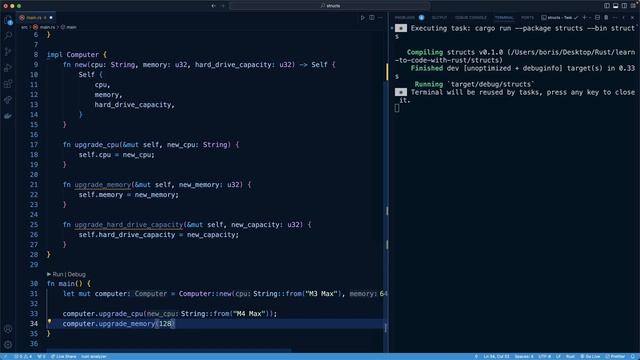Click the Prettier status bar item
This screenshot has width=640, height=360.
(x=615, y=356)
